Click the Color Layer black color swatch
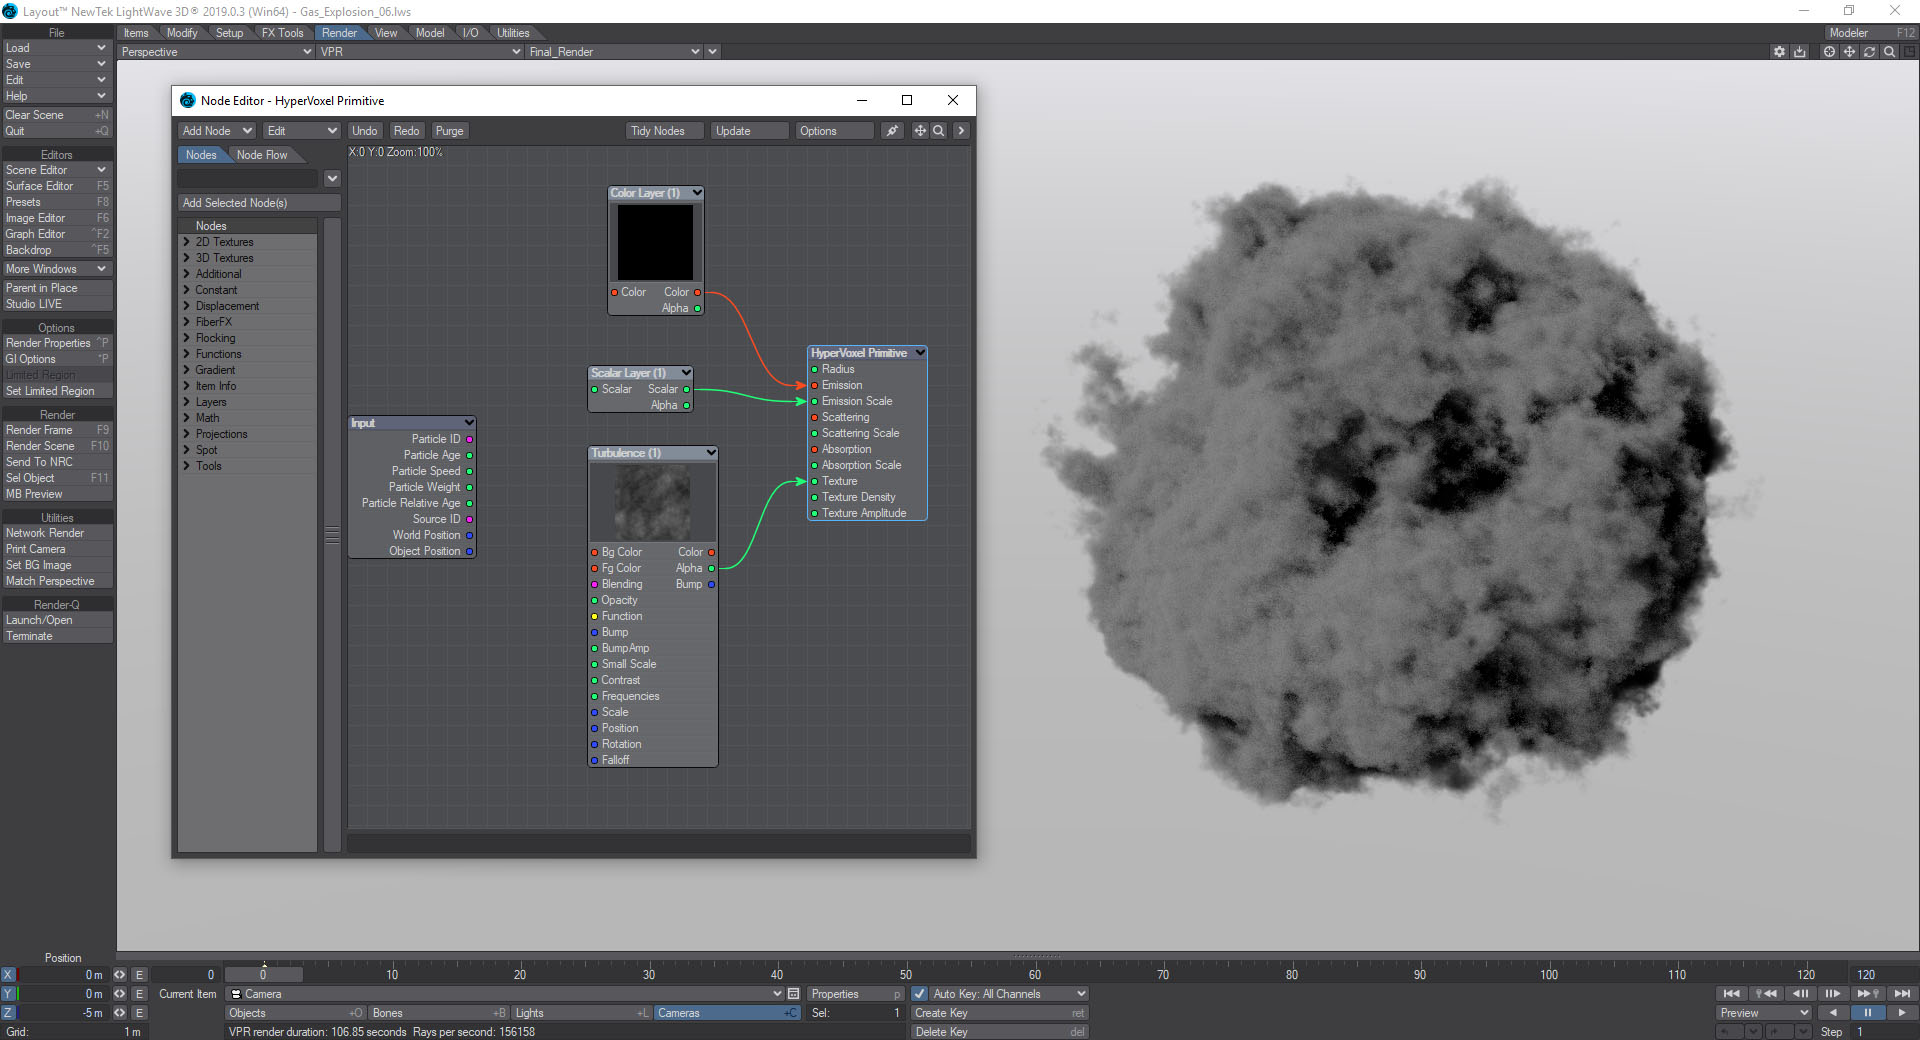 (x=655, y=243)
